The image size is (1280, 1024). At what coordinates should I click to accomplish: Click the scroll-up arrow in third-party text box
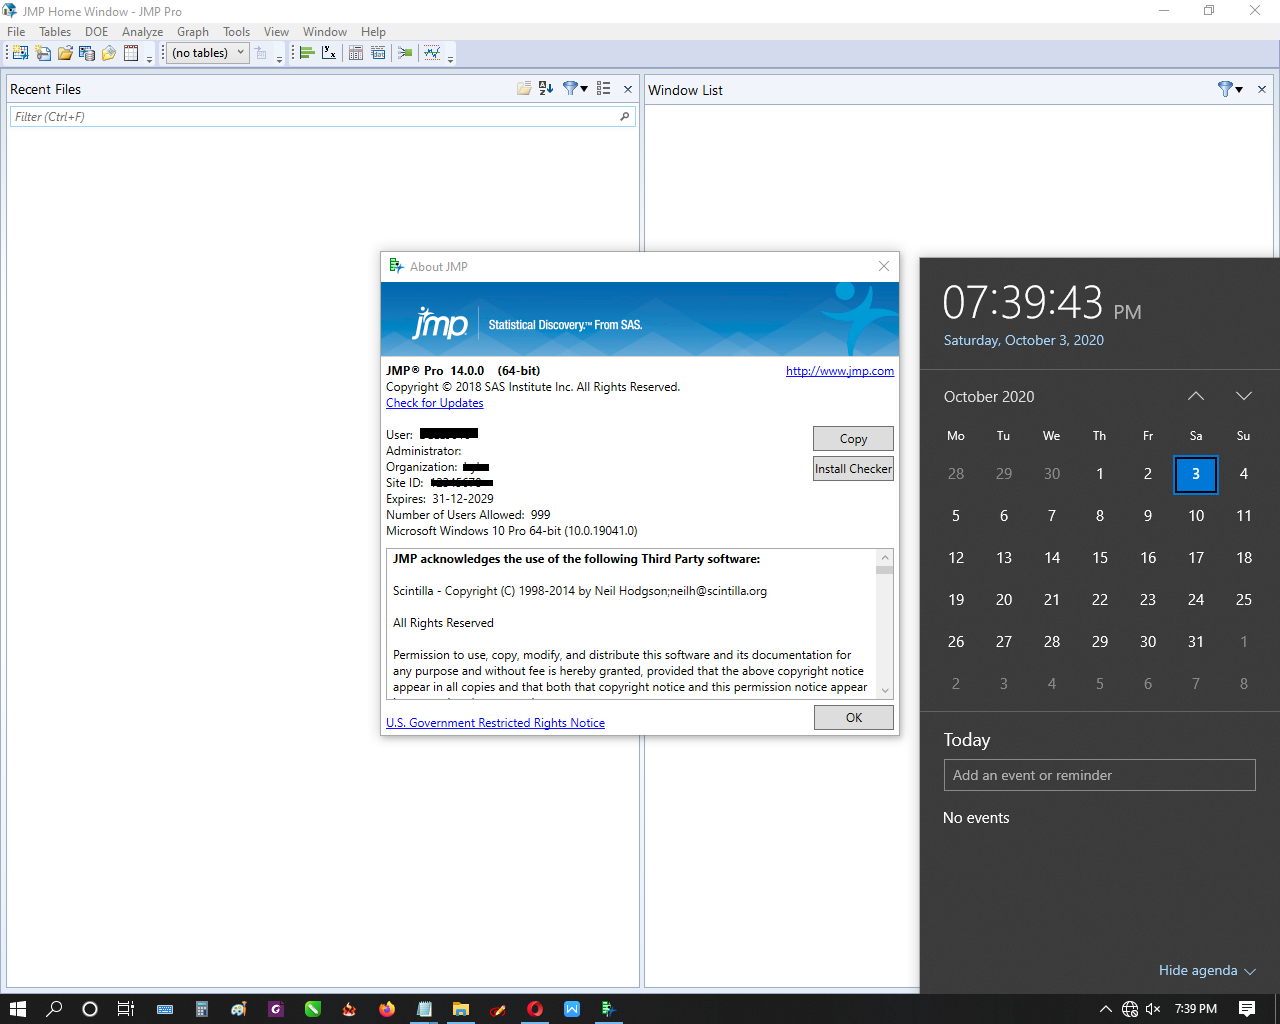coord(885,557)
